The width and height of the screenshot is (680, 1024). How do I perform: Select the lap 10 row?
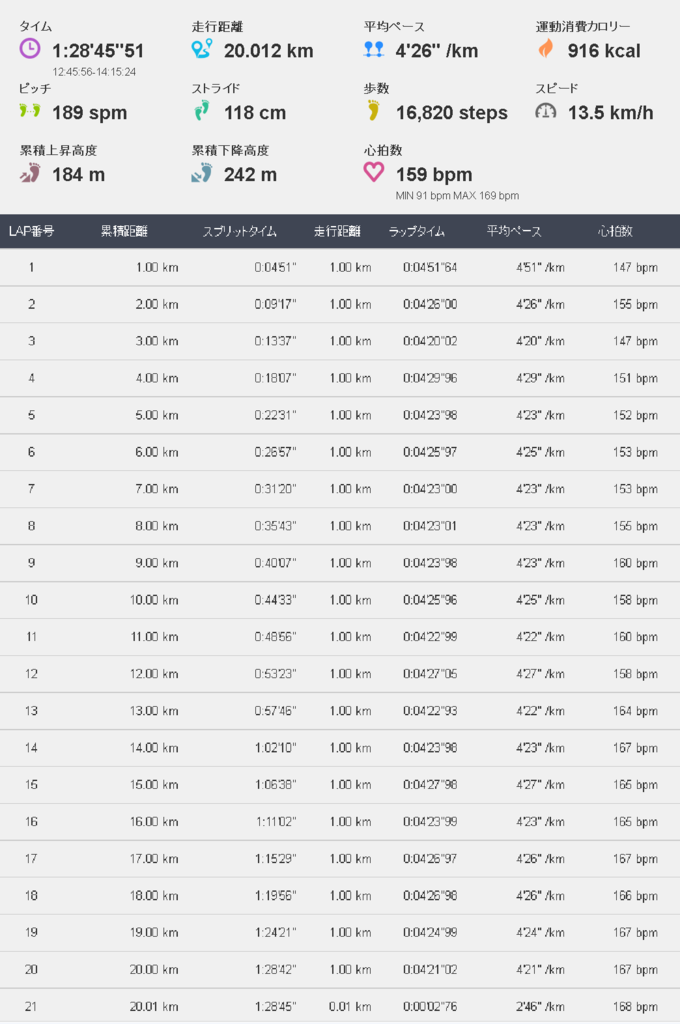[x=340, y=600]
